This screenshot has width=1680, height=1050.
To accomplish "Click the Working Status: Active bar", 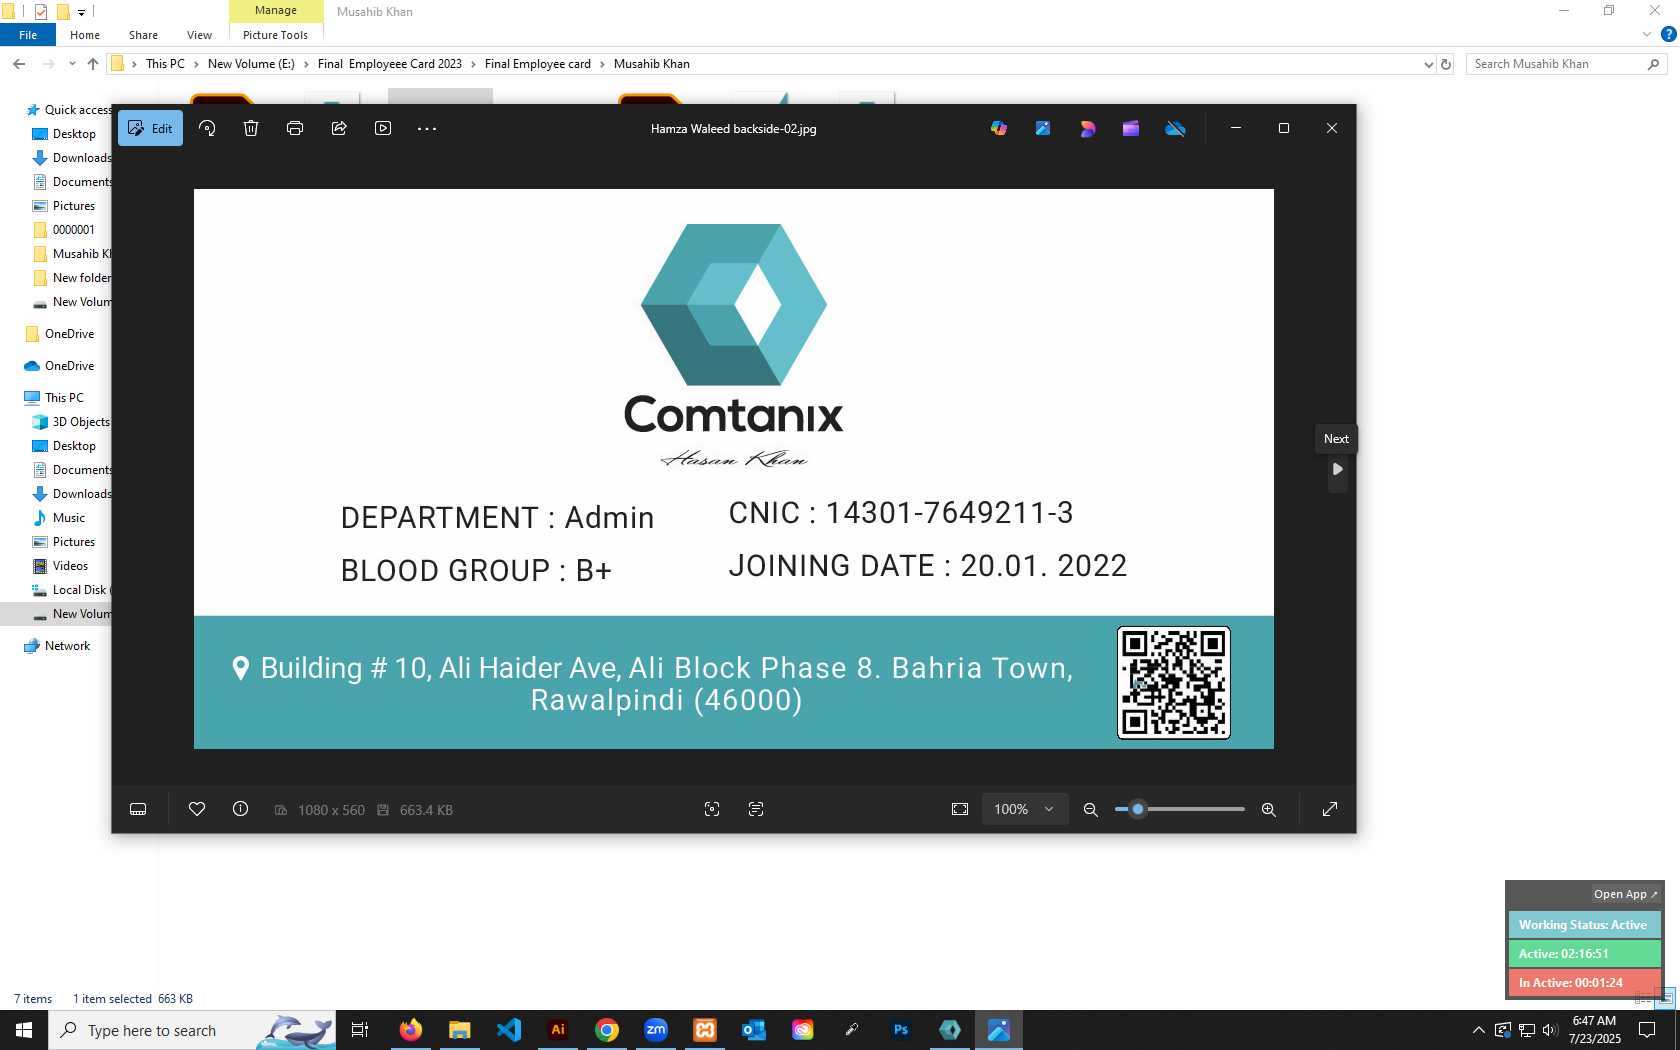I will coord(1584,925).
